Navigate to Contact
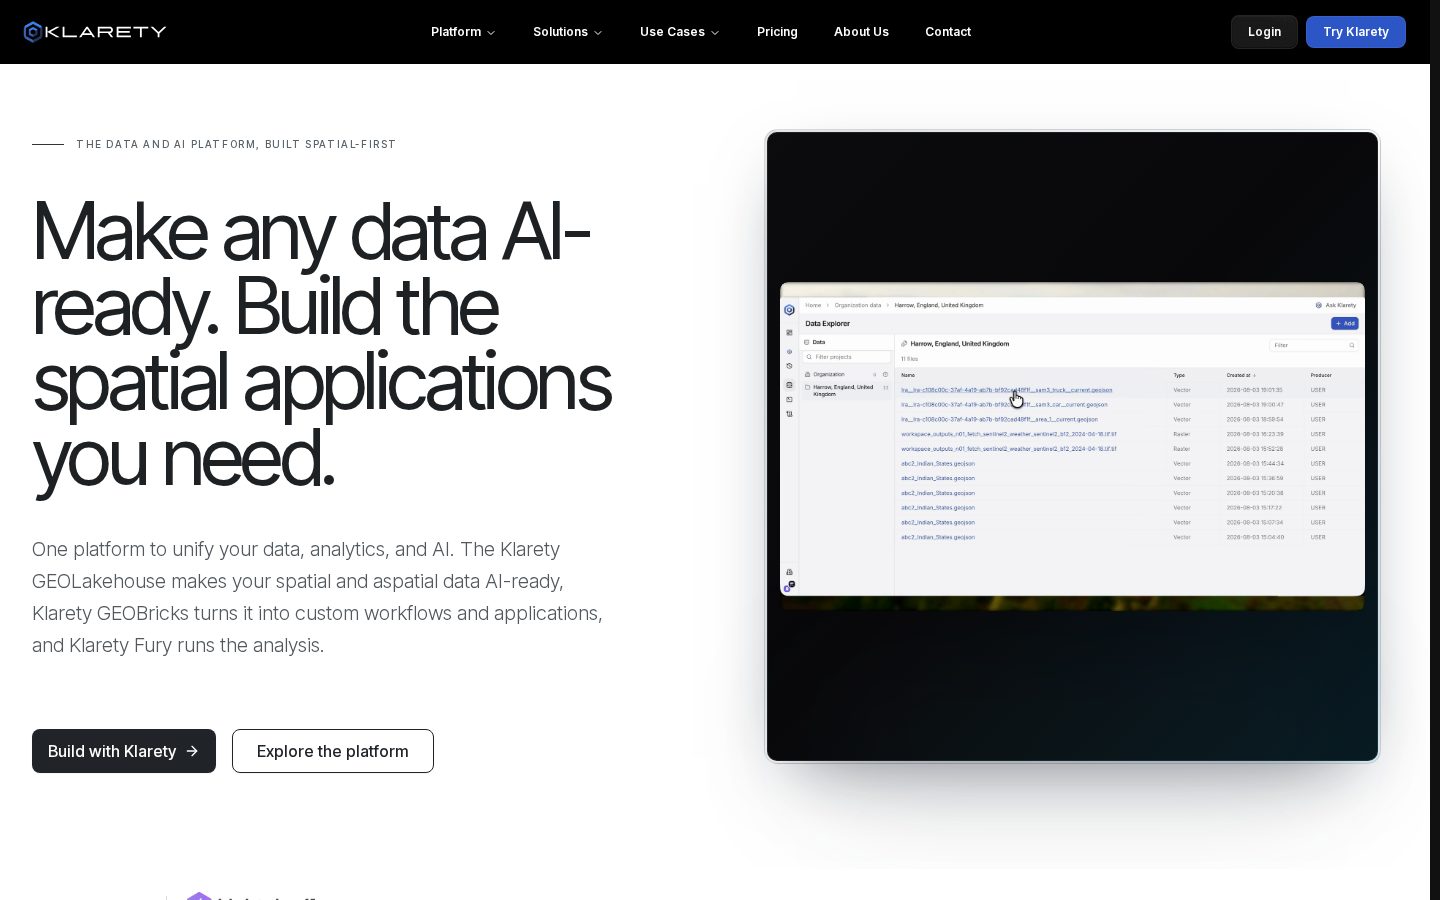The height and width of the screenshot is (900, 1440). pos(948,32)
